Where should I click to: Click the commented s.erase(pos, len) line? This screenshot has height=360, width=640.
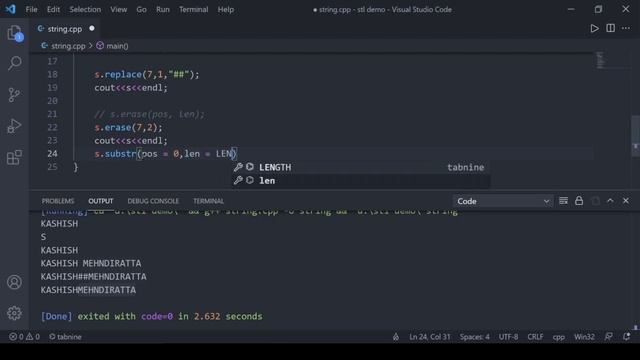[x=149, y=114]
